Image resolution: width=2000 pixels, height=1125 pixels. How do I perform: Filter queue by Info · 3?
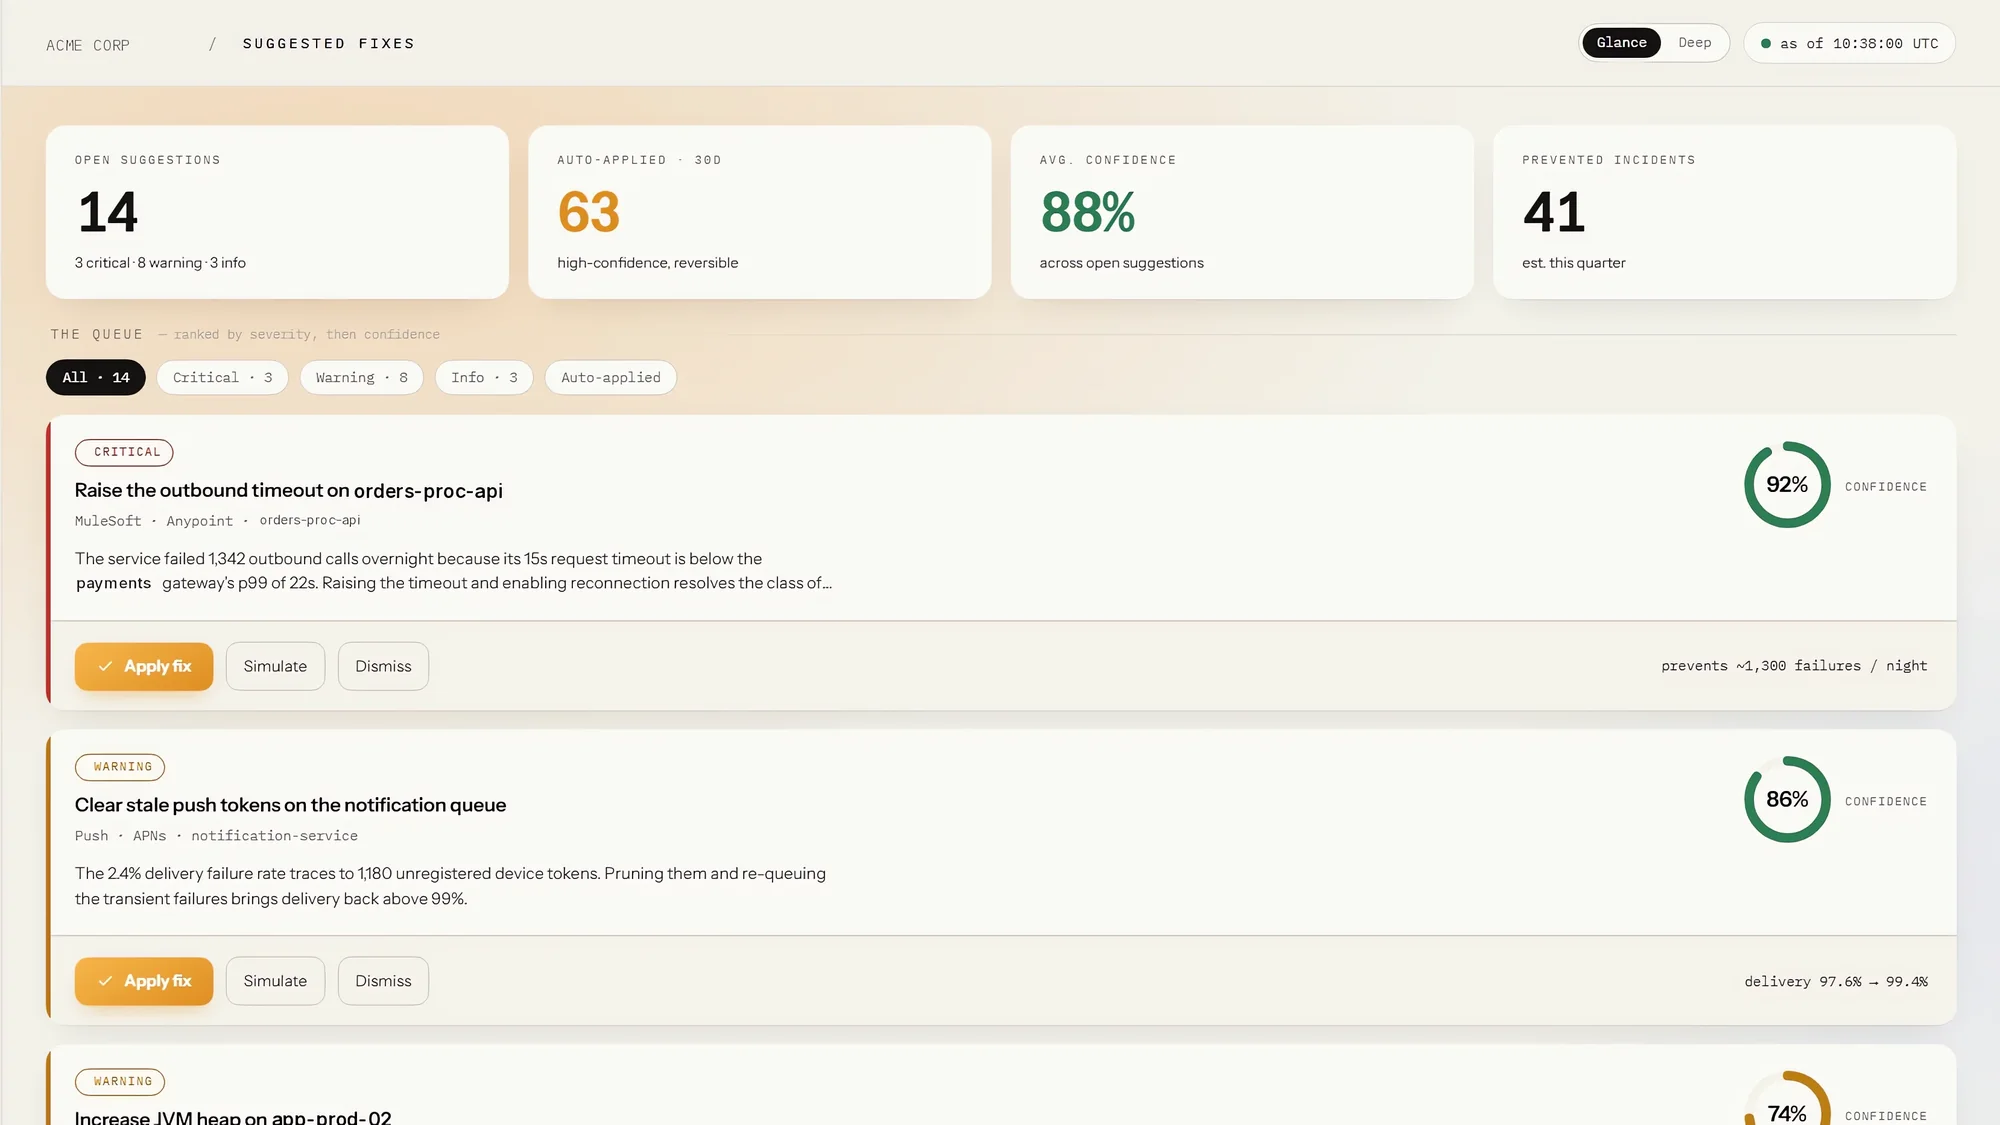[x=484, y=377]
